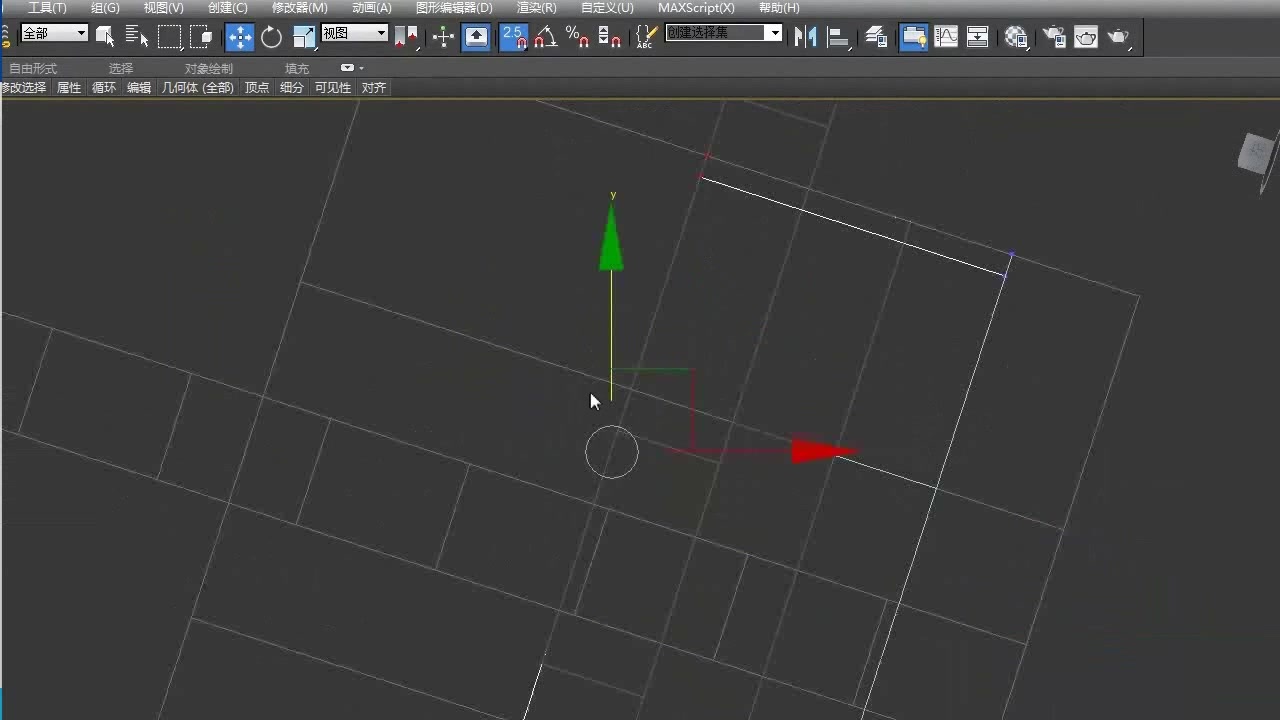This screenshot has height=720, width=1280.
Task: Toggle Spinner Snap
Action: [x=609, y=37]
